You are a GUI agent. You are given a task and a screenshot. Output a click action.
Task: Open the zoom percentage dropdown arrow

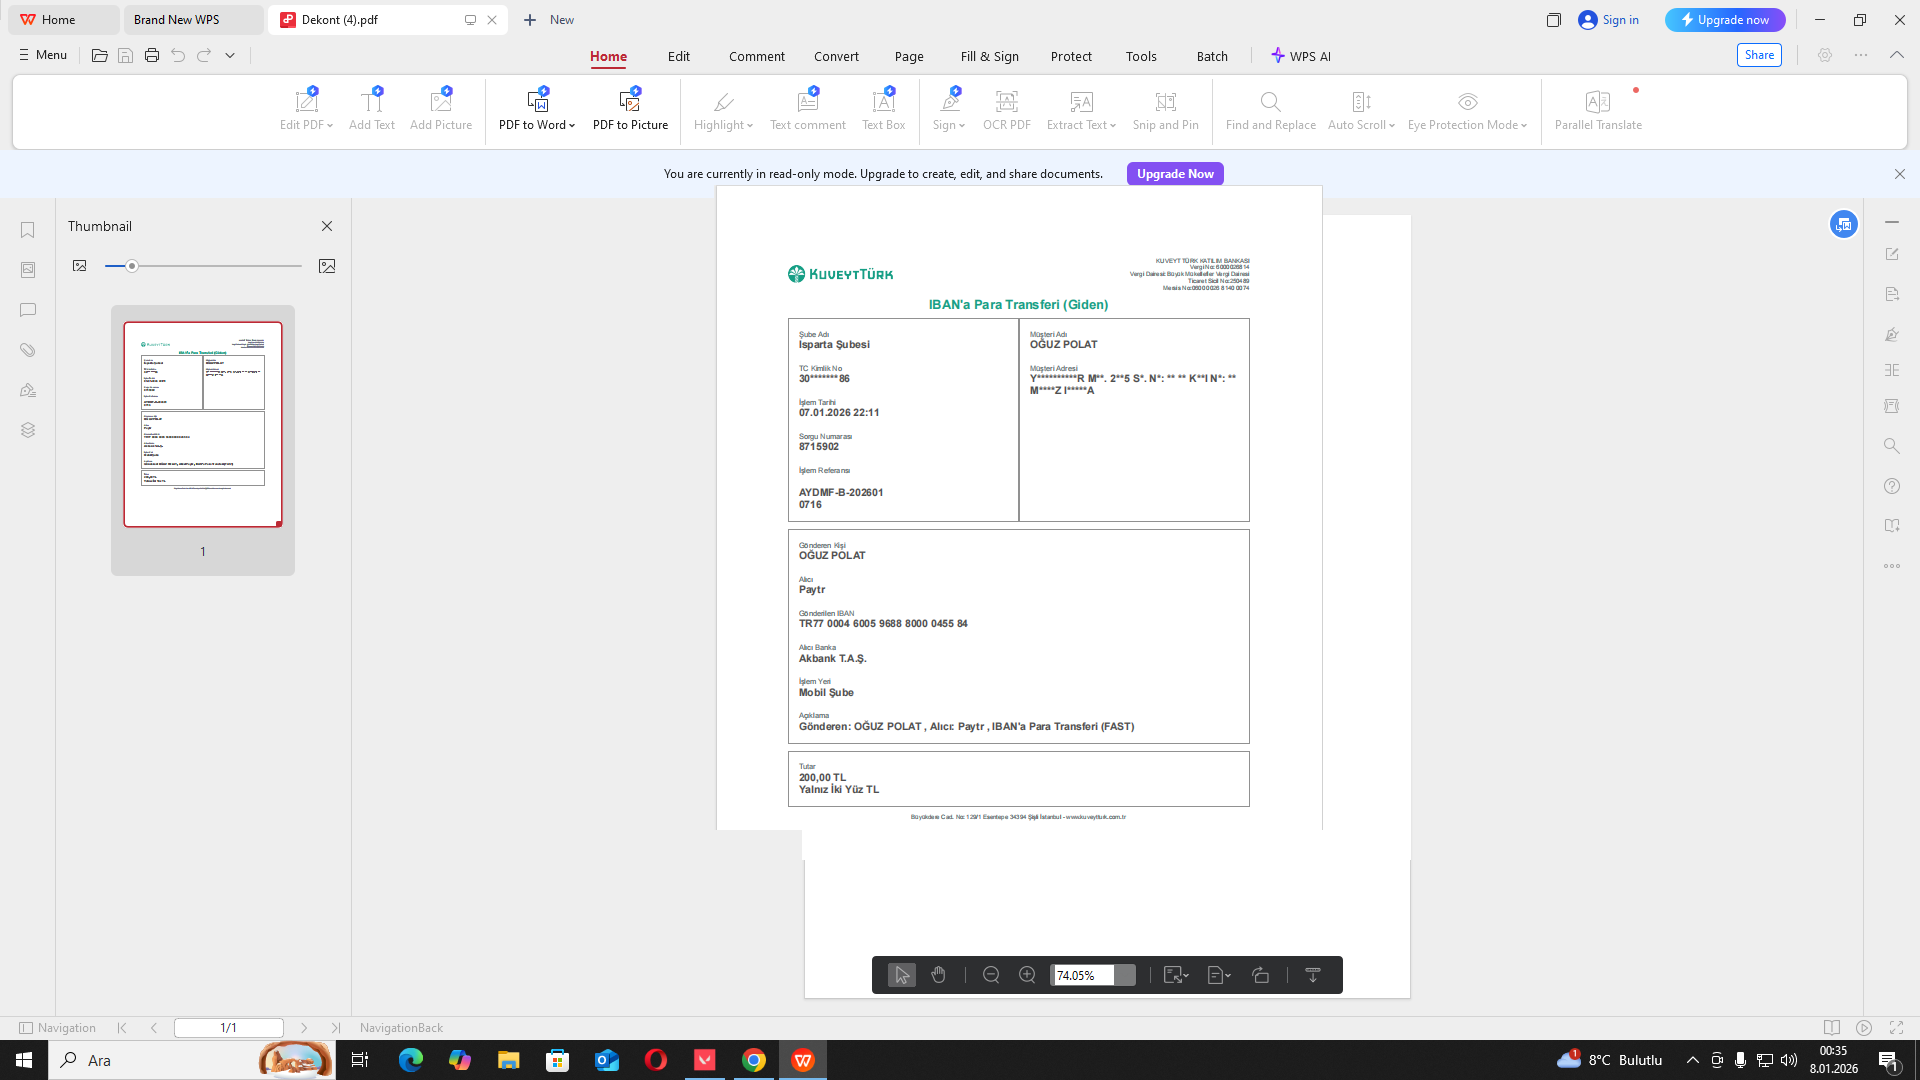coord(1125,975)
